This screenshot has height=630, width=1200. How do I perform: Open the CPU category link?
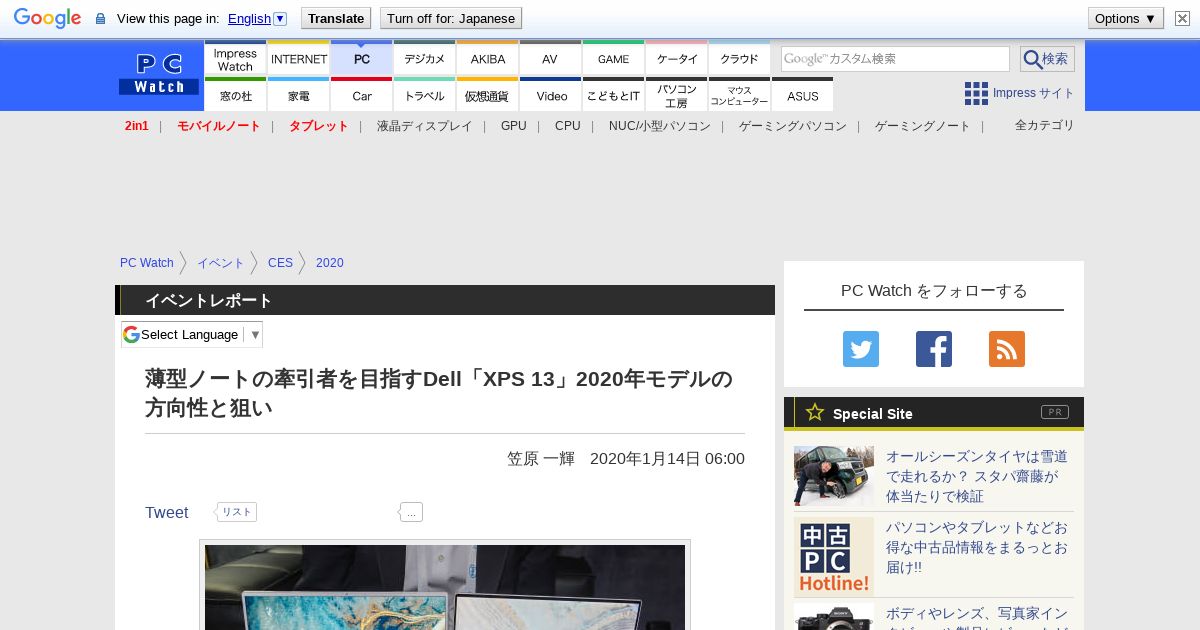(x=568, y=126)
